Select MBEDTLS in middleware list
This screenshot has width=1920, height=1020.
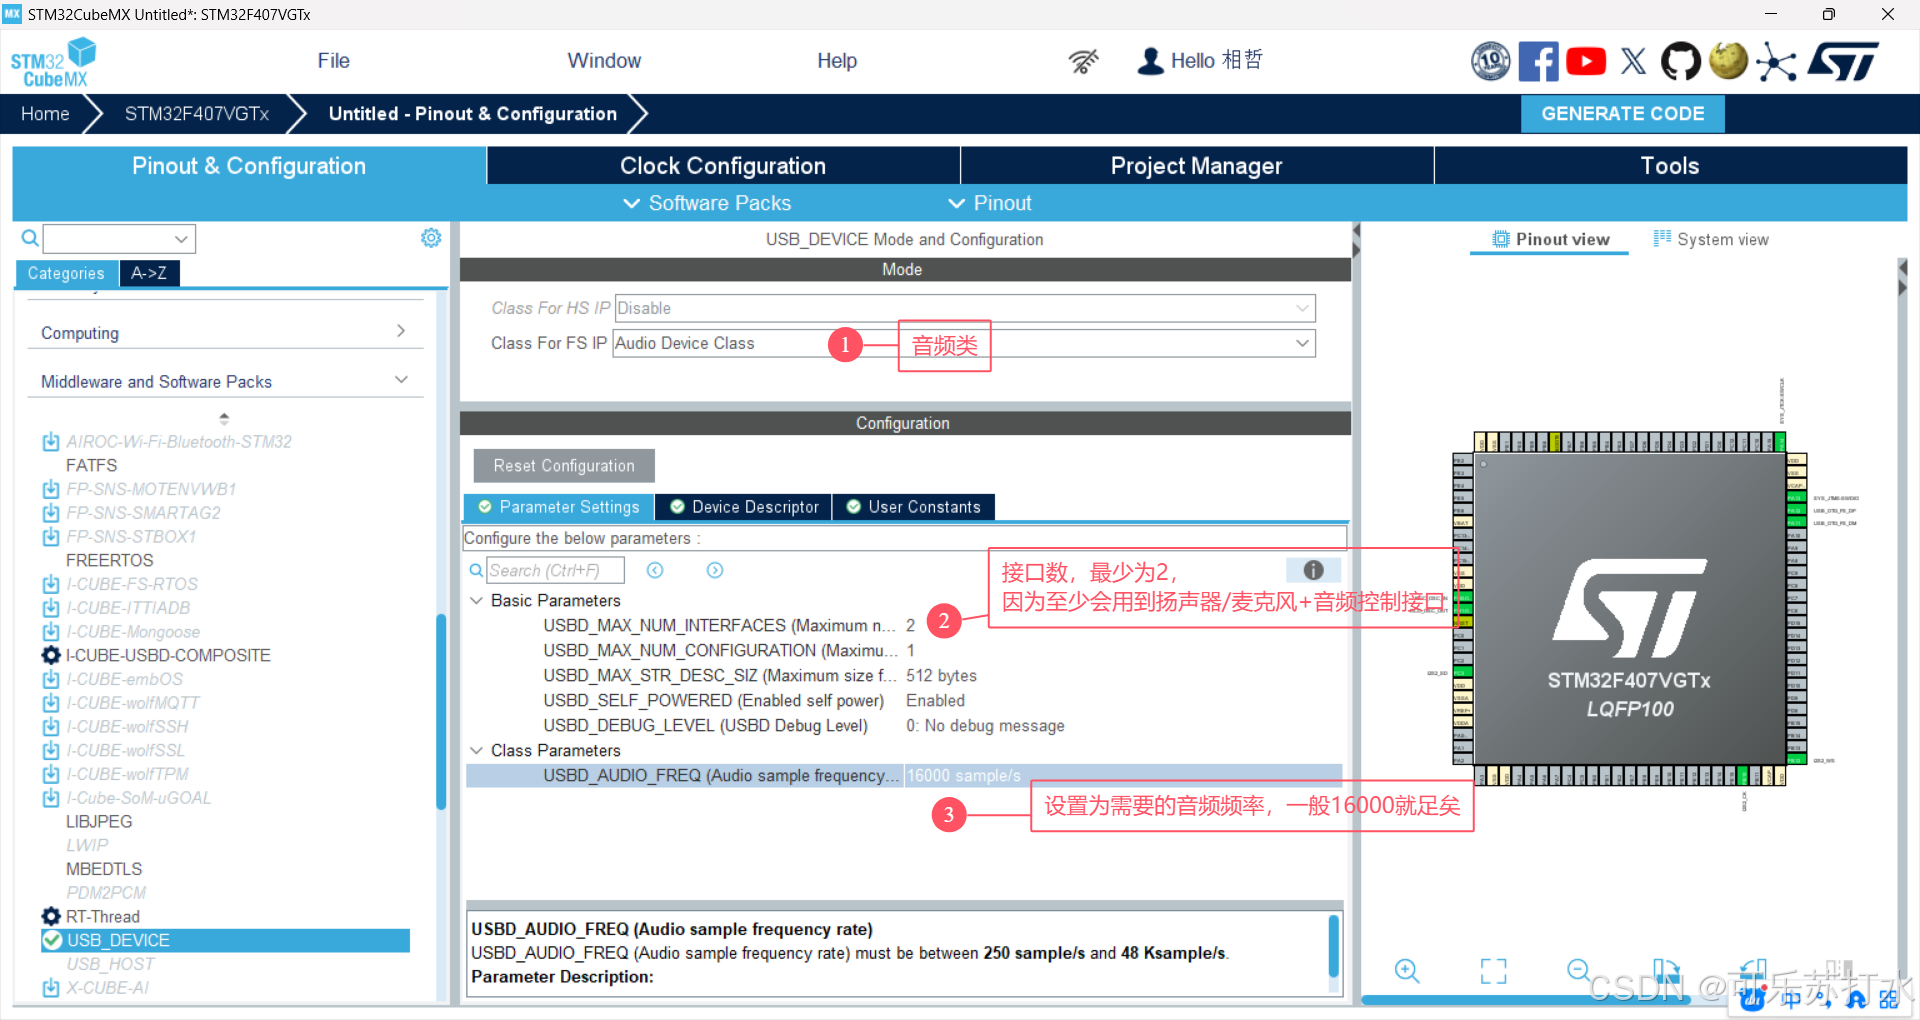[x=104, y=869]
